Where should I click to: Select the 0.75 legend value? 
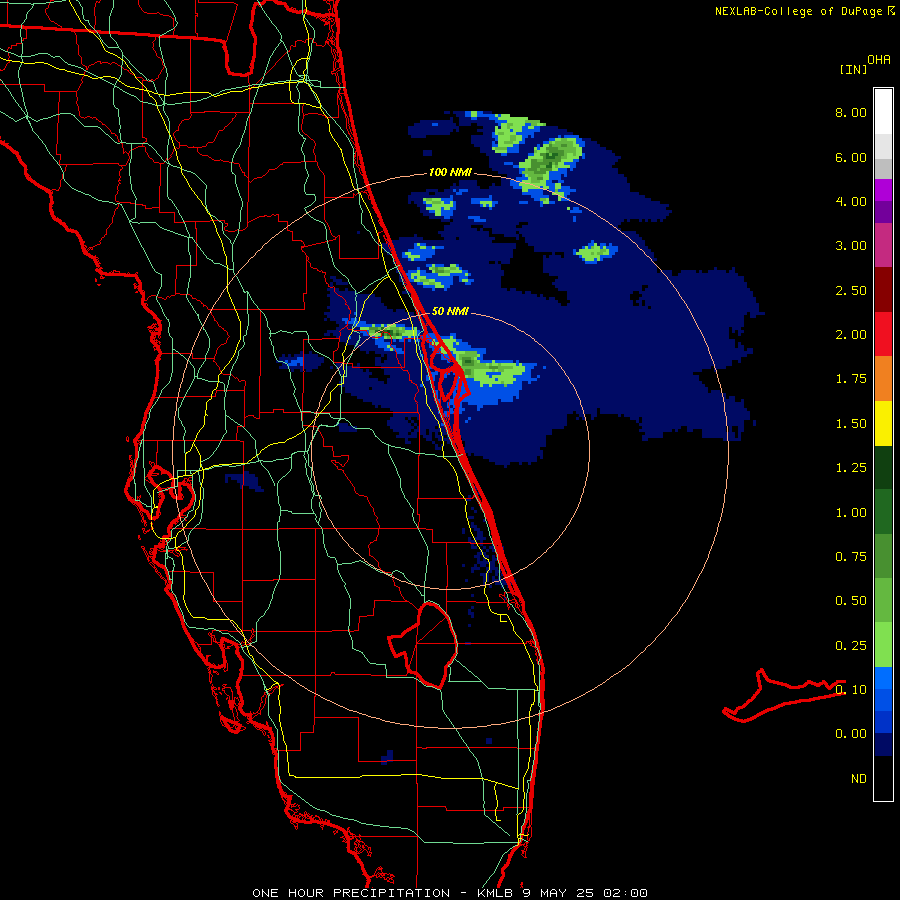851,556
